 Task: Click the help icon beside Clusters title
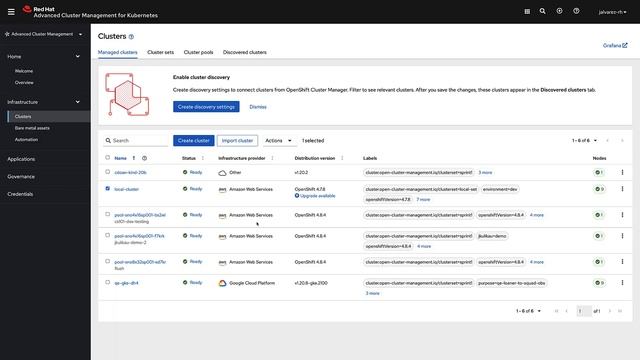click(x=131, y=37)
